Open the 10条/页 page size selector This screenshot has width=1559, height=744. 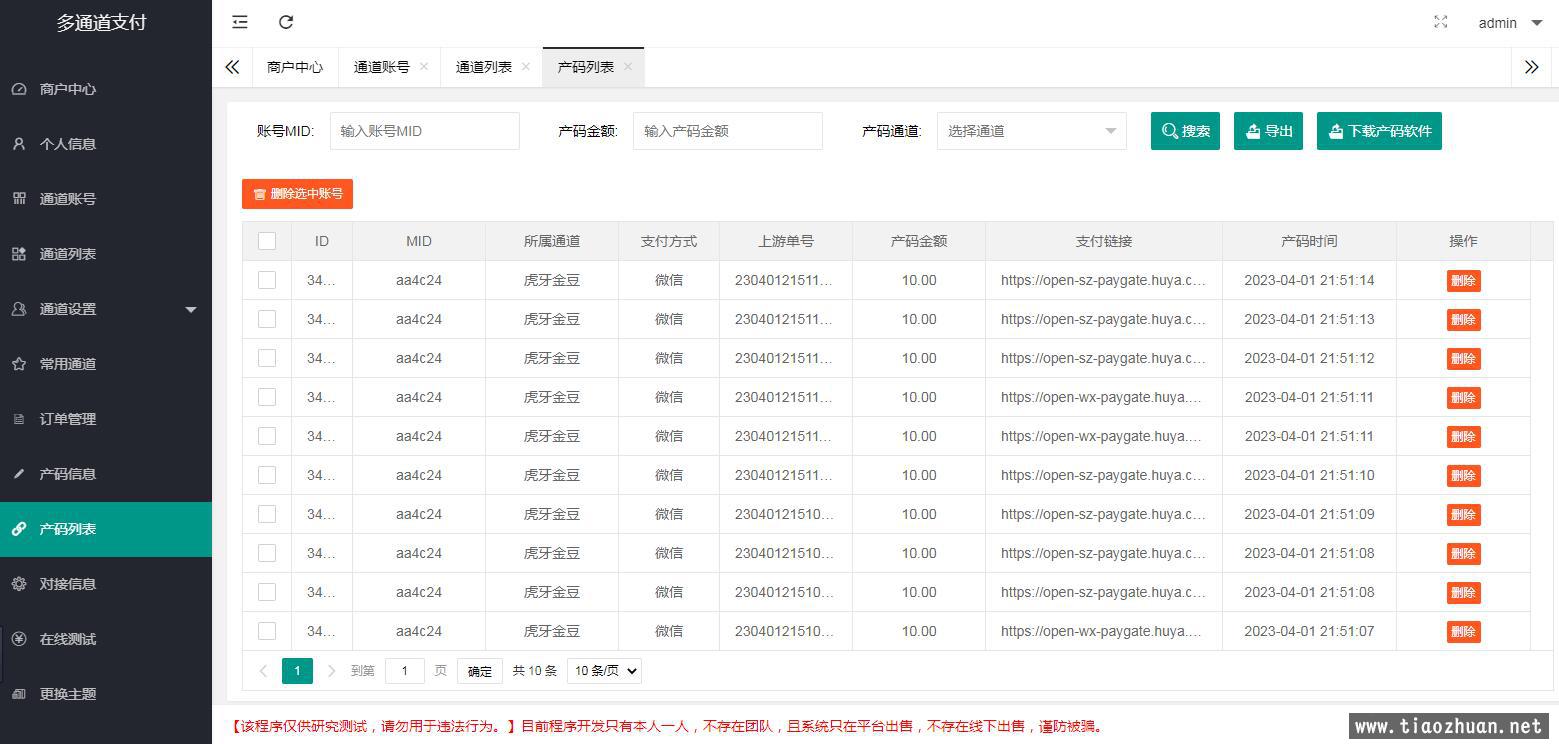point(604,671)
